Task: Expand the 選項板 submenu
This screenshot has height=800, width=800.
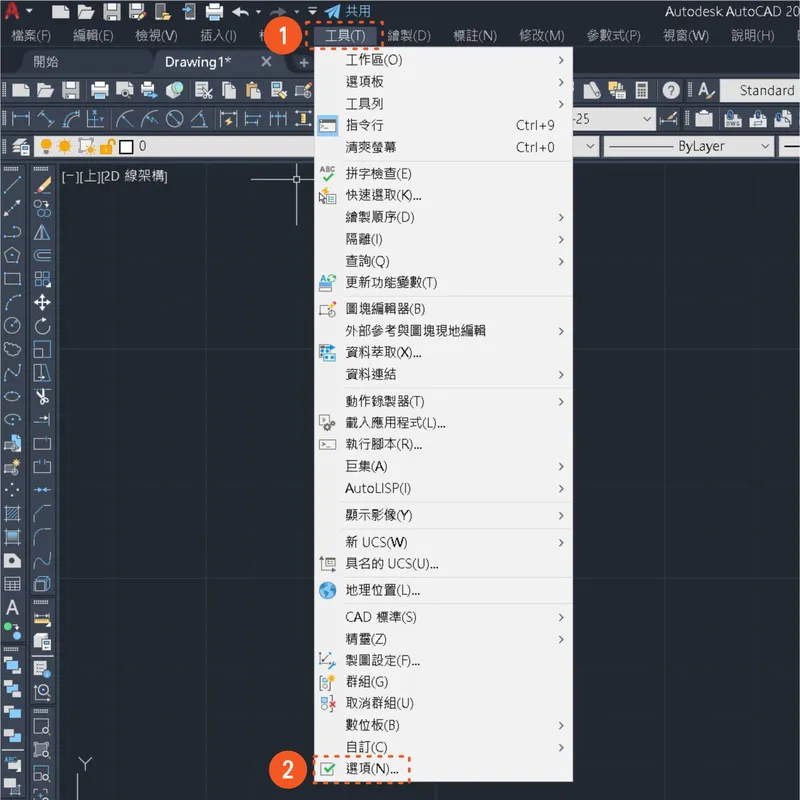Action: pyautogui.click(x=443, y=82)
